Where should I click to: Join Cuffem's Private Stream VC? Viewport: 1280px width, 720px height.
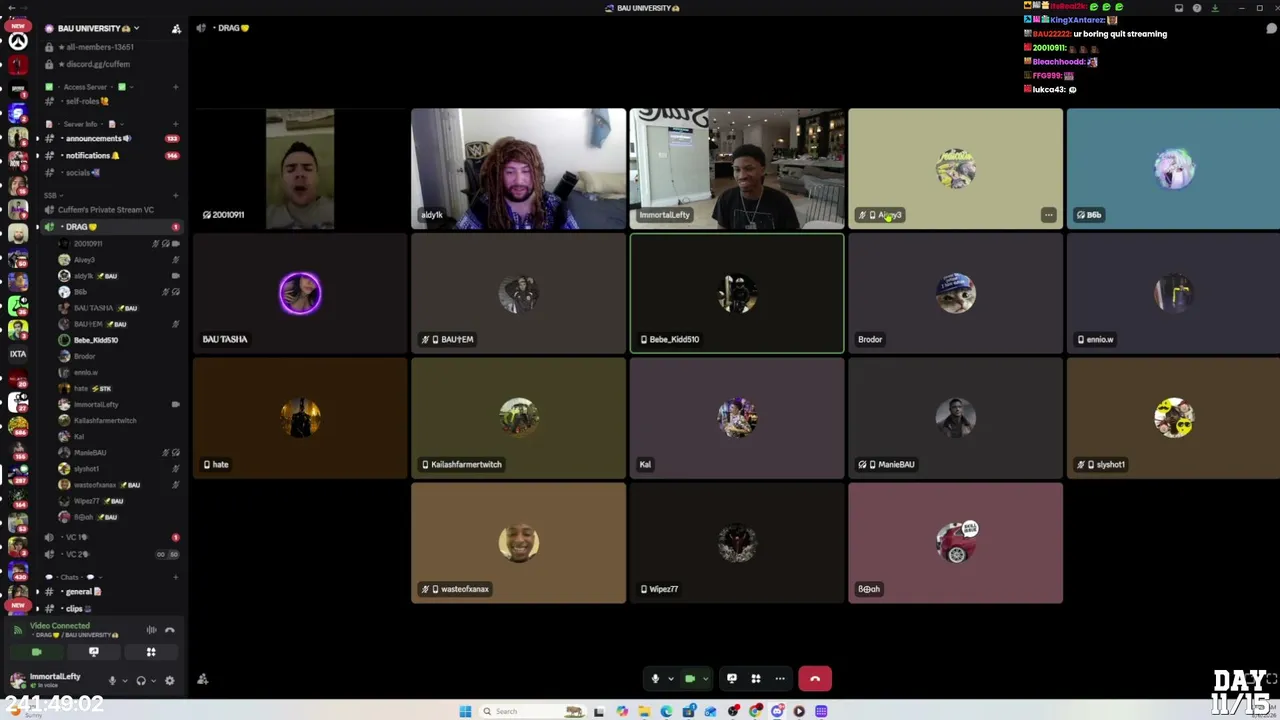(x=110, y=210)
